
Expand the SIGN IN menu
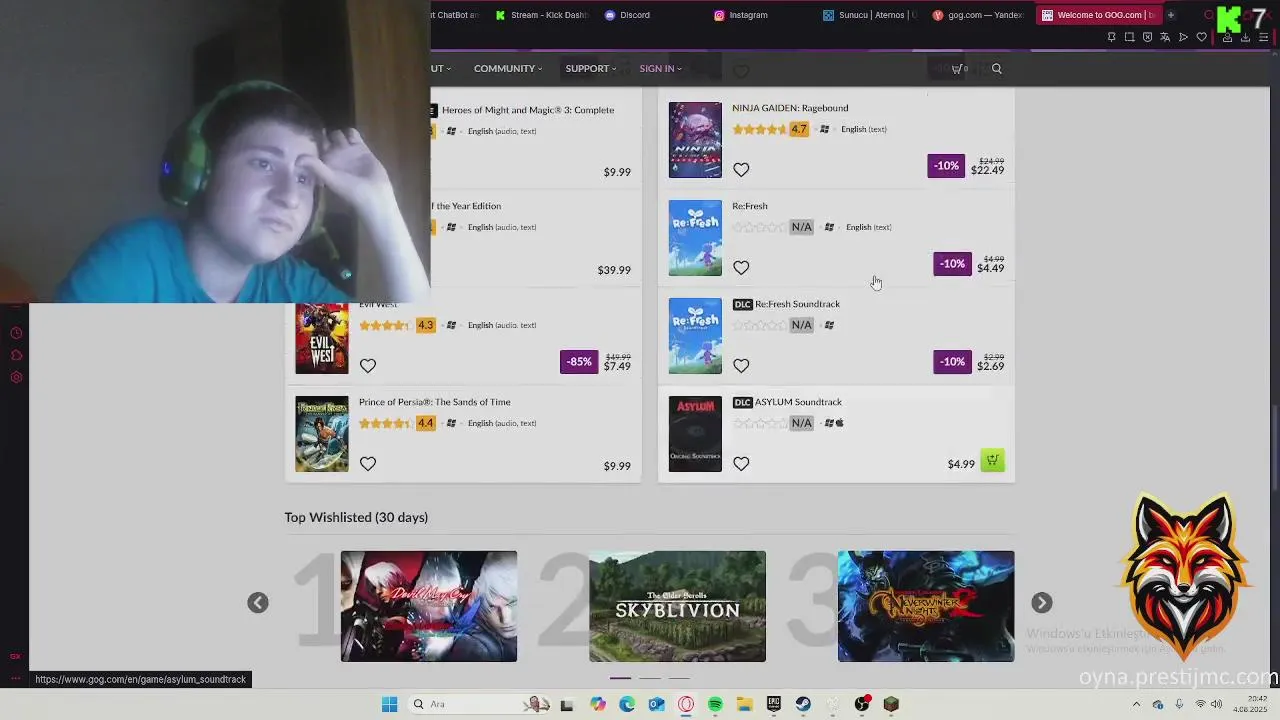pos(660,69)
